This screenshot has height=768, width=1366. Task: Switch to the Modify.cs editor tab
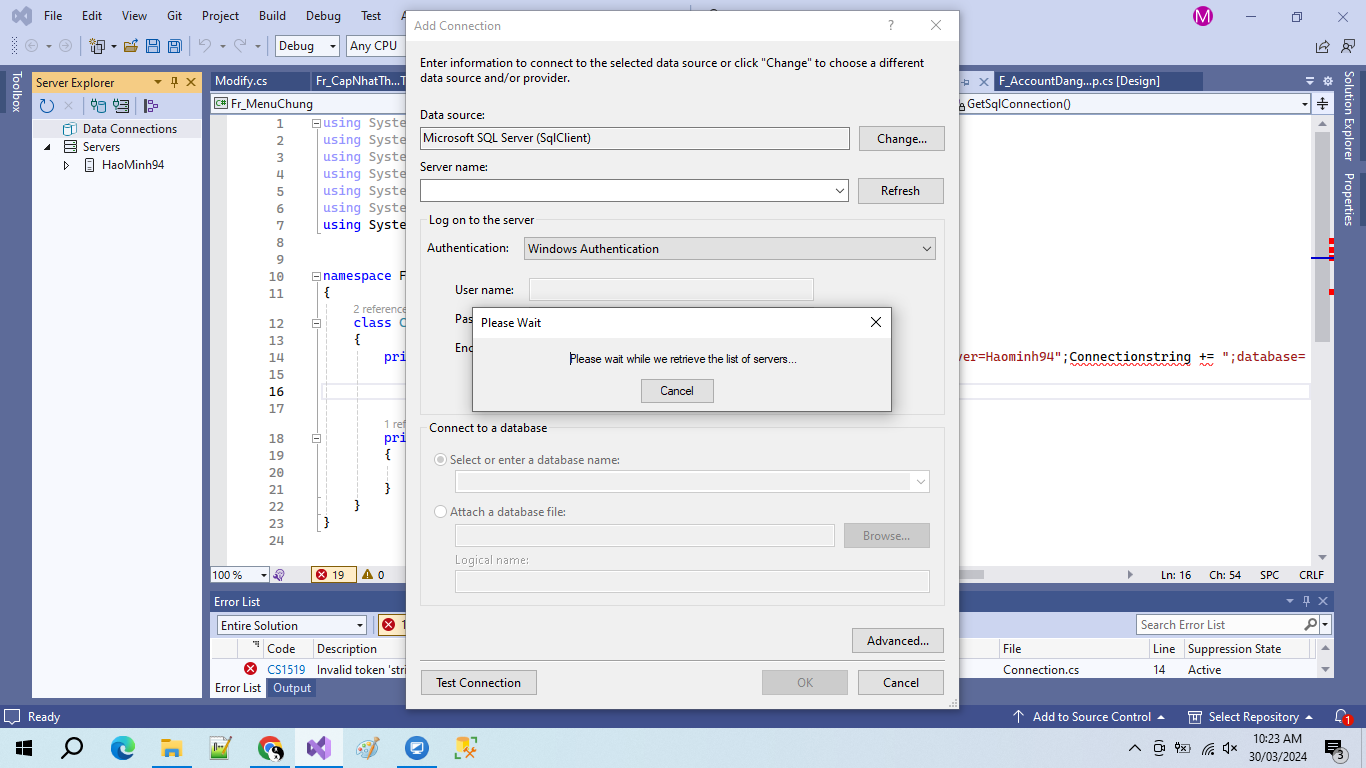pyautogui.click(x=241, y=82)
